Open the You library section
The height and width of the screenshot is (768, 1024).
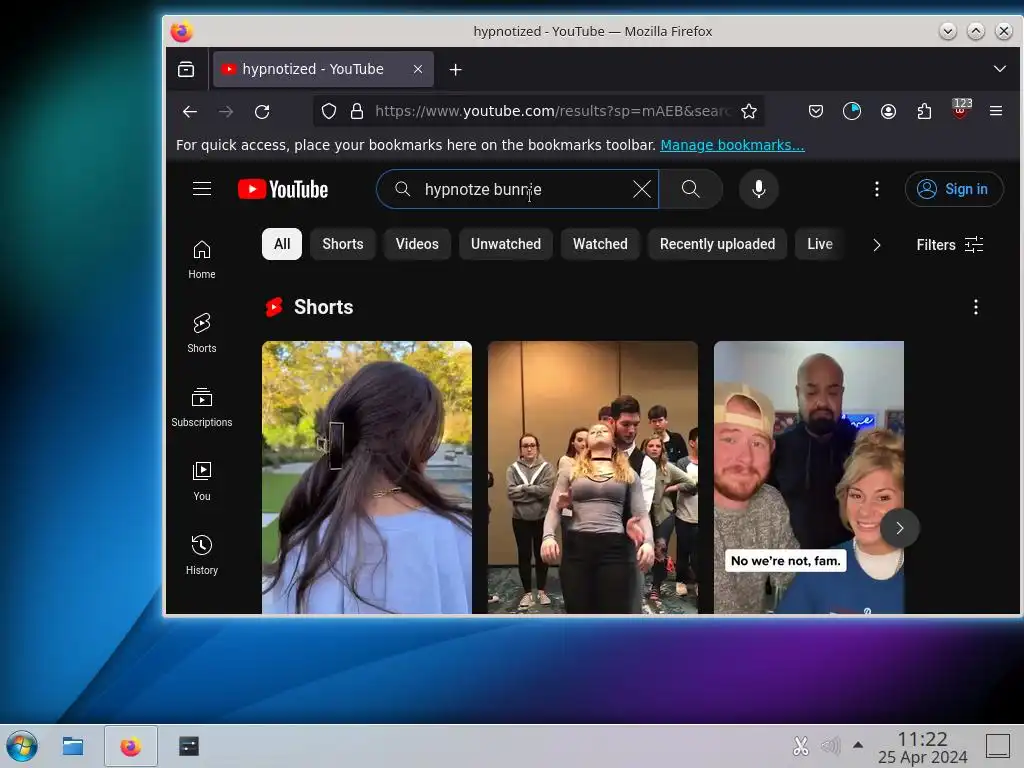point(202,481)
